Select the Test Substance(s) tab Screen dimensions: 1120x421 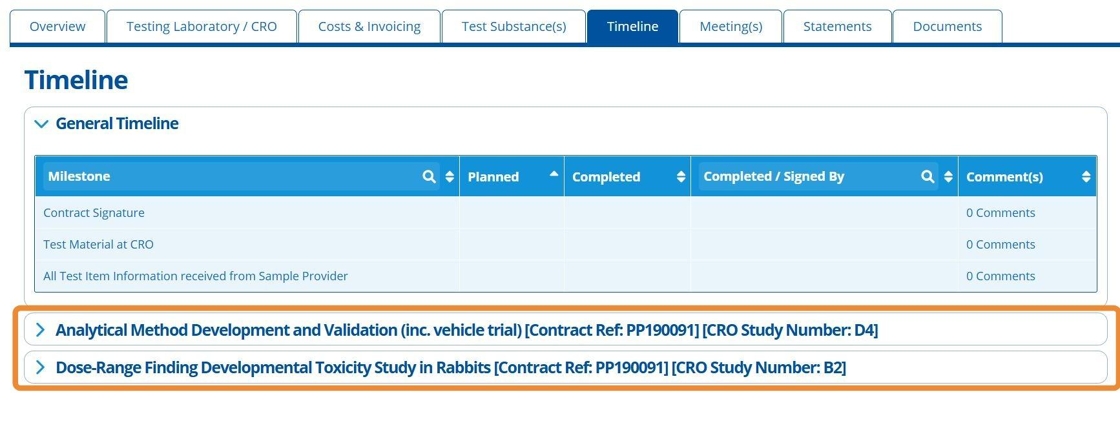pyautogui.click(x=514, y=27)
